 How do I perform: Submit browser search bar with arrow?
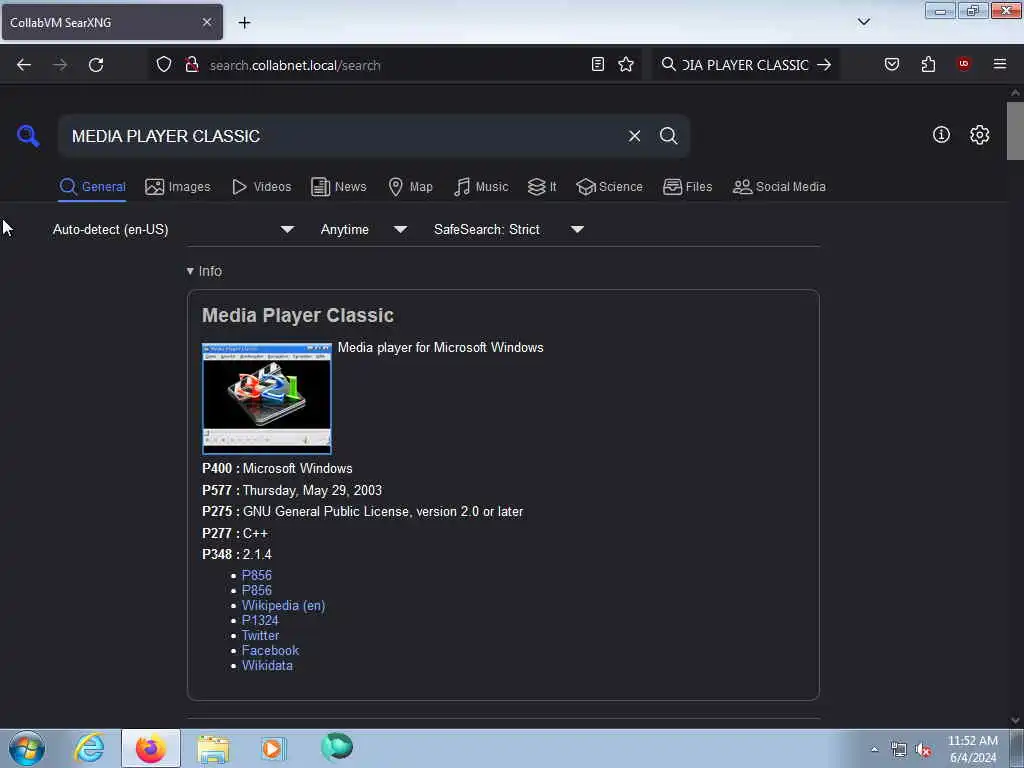(824, 65)
